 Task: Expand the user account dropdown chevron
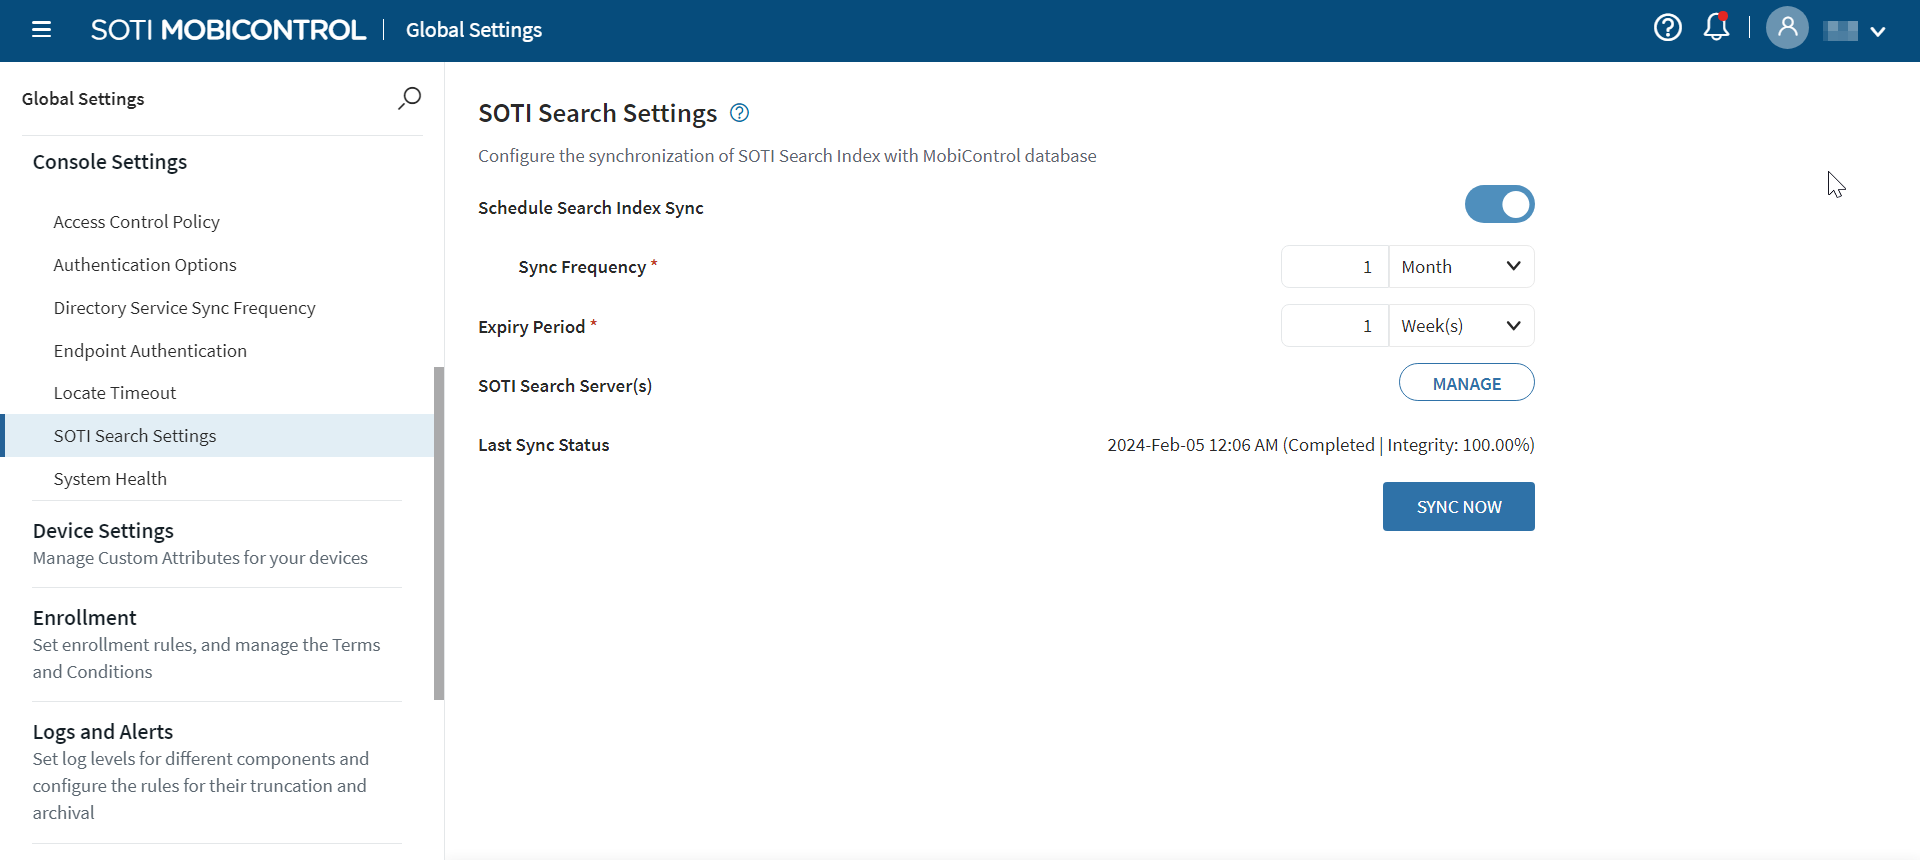1878,31
